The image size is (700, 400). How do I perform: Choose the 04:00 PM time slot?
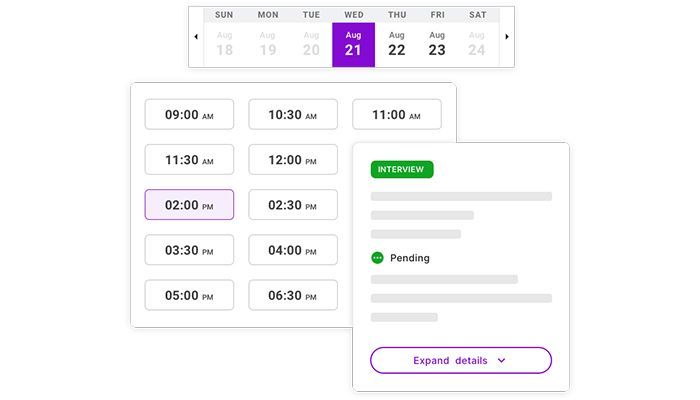tap(293, 250)
